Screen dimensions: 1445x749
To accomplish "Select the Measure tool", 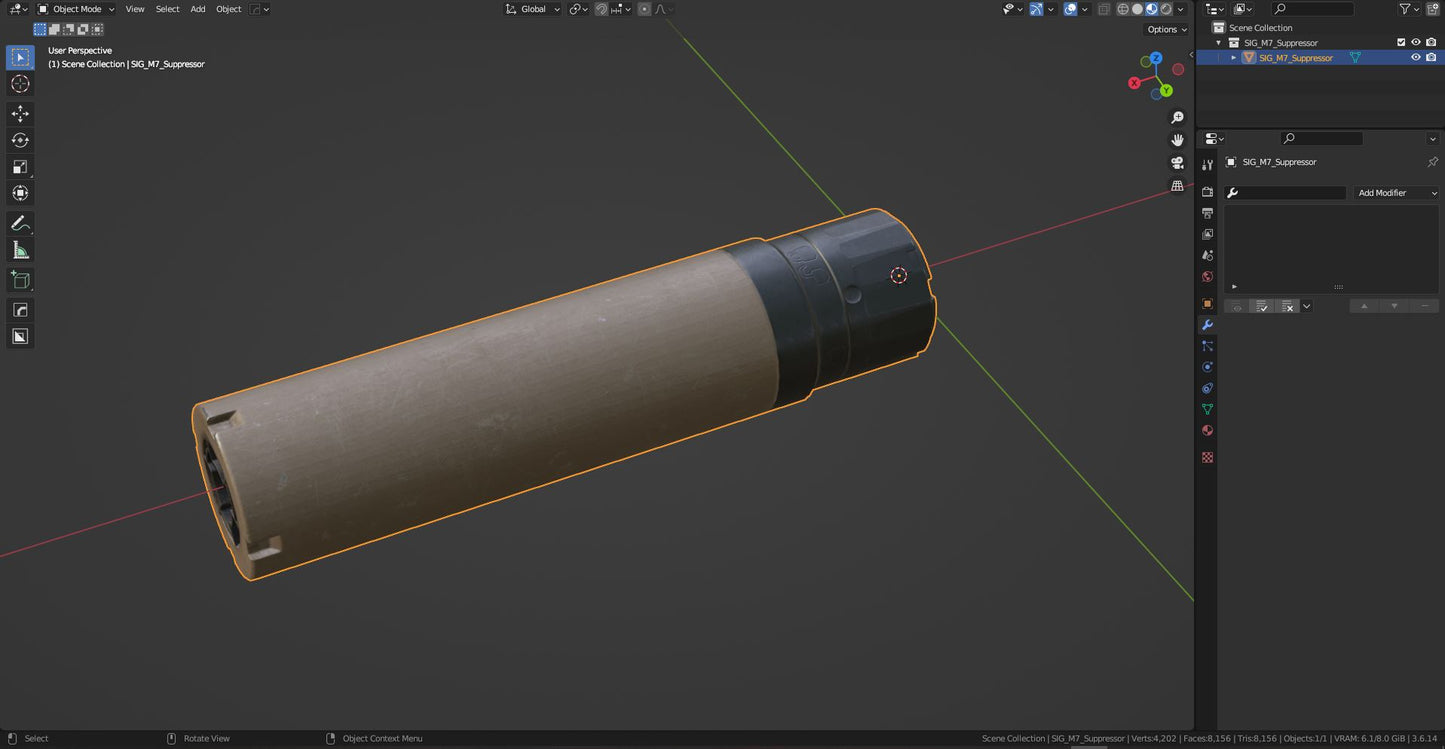I will [20, 250].
